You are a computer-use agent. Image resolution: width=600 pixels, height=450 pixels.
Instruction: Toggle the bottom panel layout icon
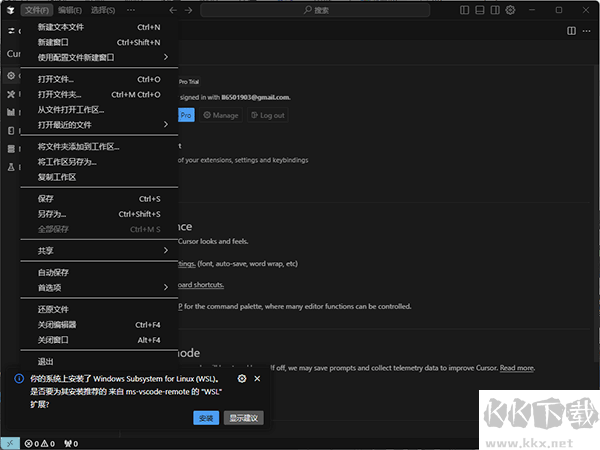479,10
